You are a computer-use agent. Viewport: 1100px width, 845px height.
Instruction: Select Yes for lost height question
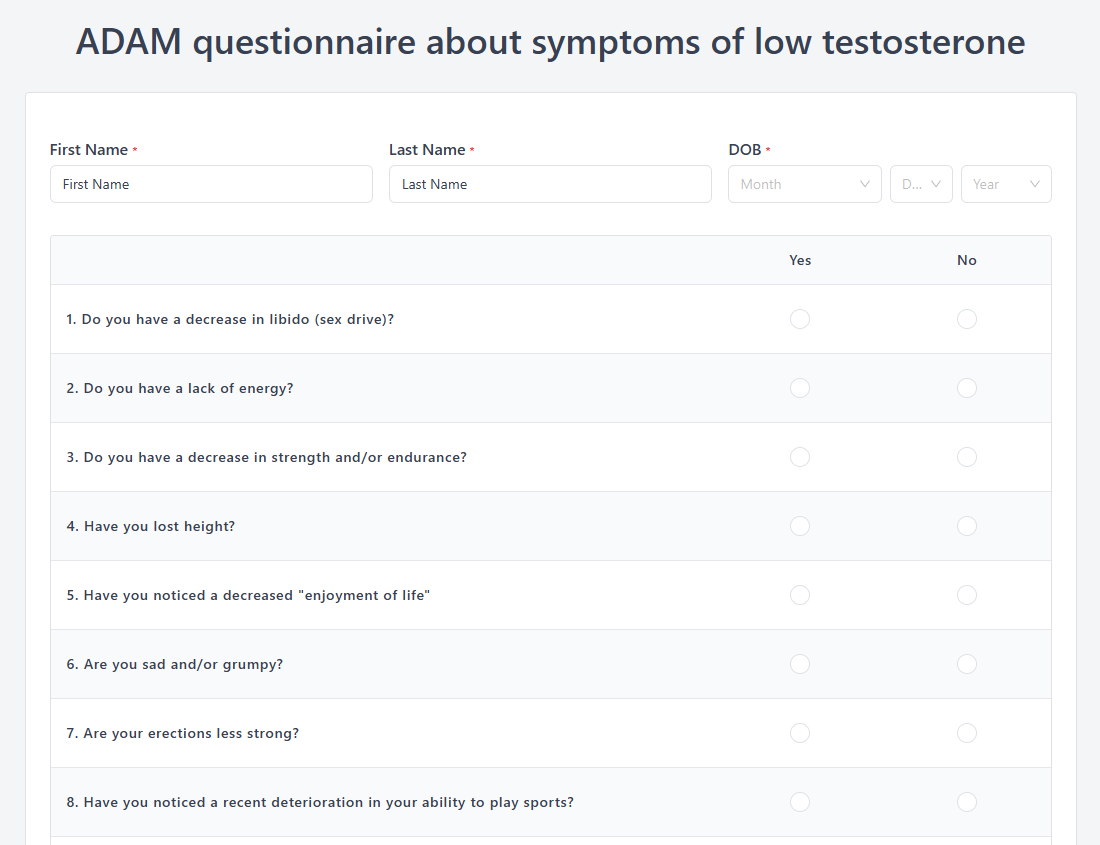click(x=800, y=526)
